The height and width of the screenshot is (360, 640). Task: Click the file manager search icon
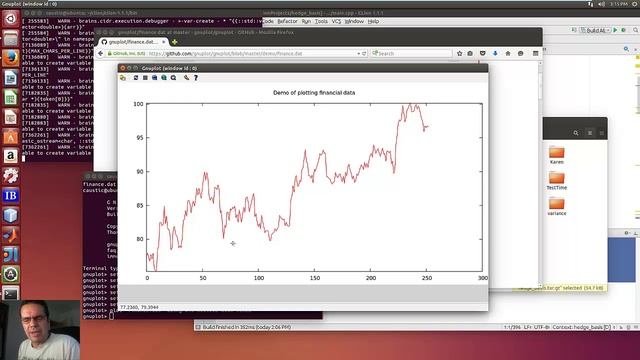tap(576, 133)
